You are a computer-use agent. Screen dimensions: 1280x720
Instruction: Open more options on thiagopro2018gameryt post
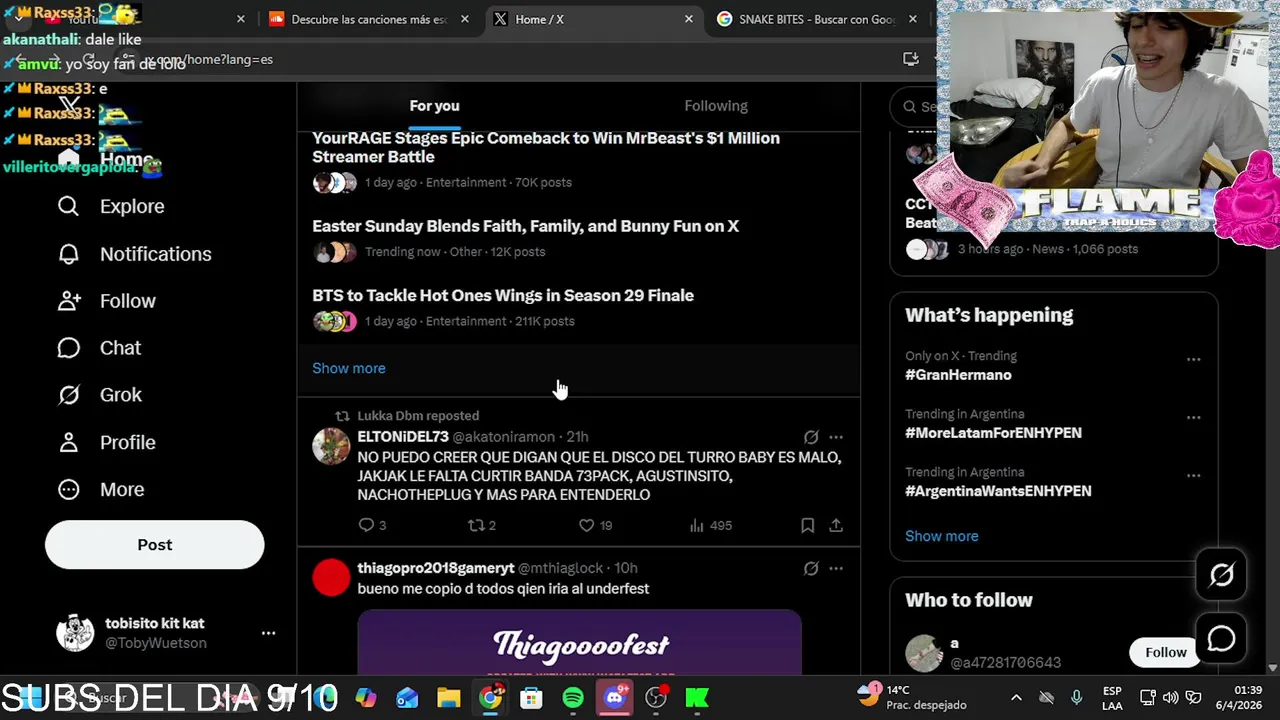pyautogui.click(x=836, y=568)
